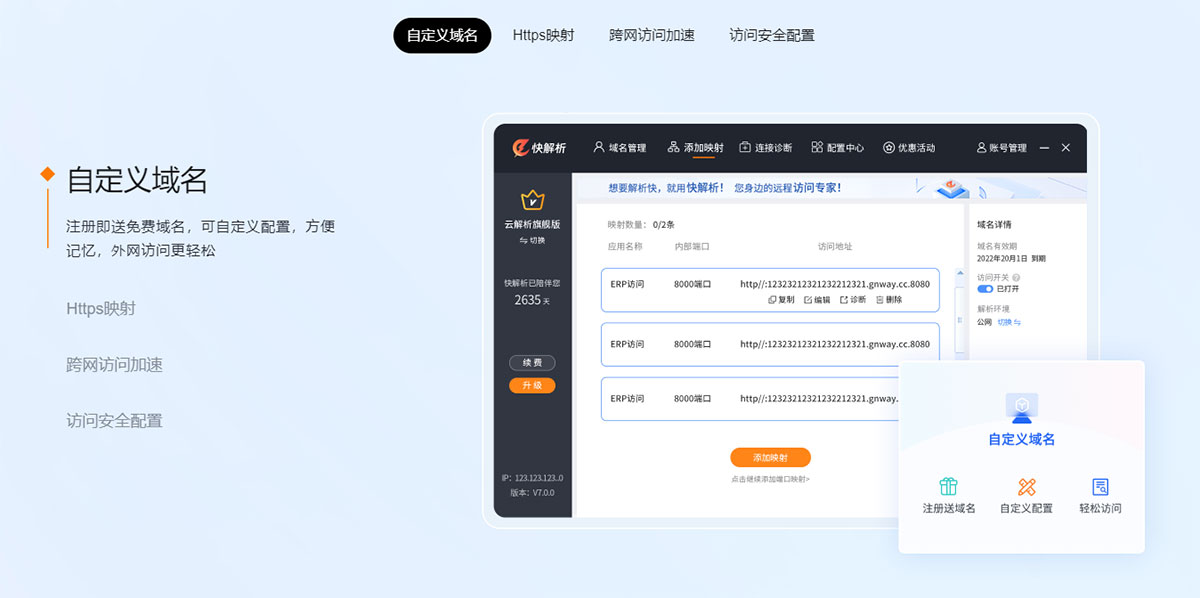Switch to the 跨网访问加速 top tab
This screenshot has width=1200, height=598.
(x=652, y=35)
